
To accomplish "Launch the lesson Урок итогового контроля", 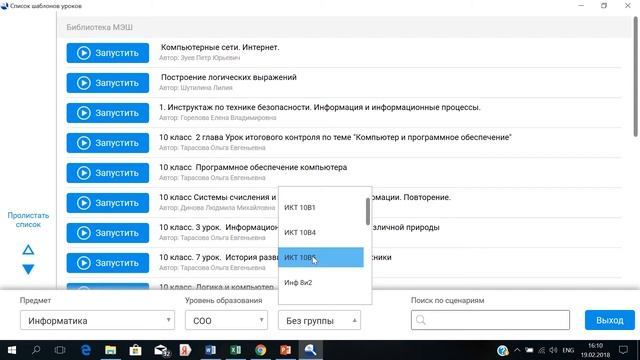I will click(108, 143).
